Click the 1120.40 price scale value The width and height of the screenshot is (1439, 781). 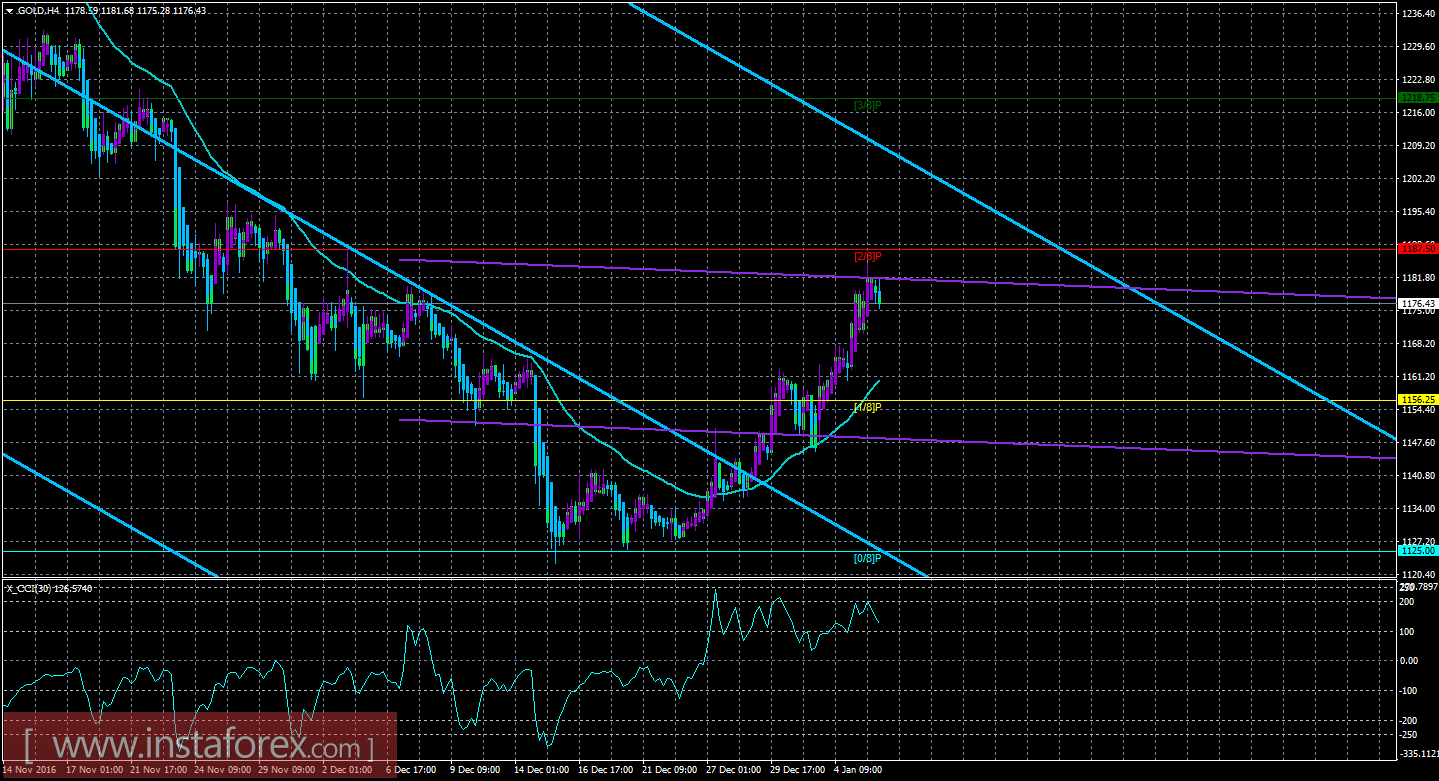click(1419, 574)
